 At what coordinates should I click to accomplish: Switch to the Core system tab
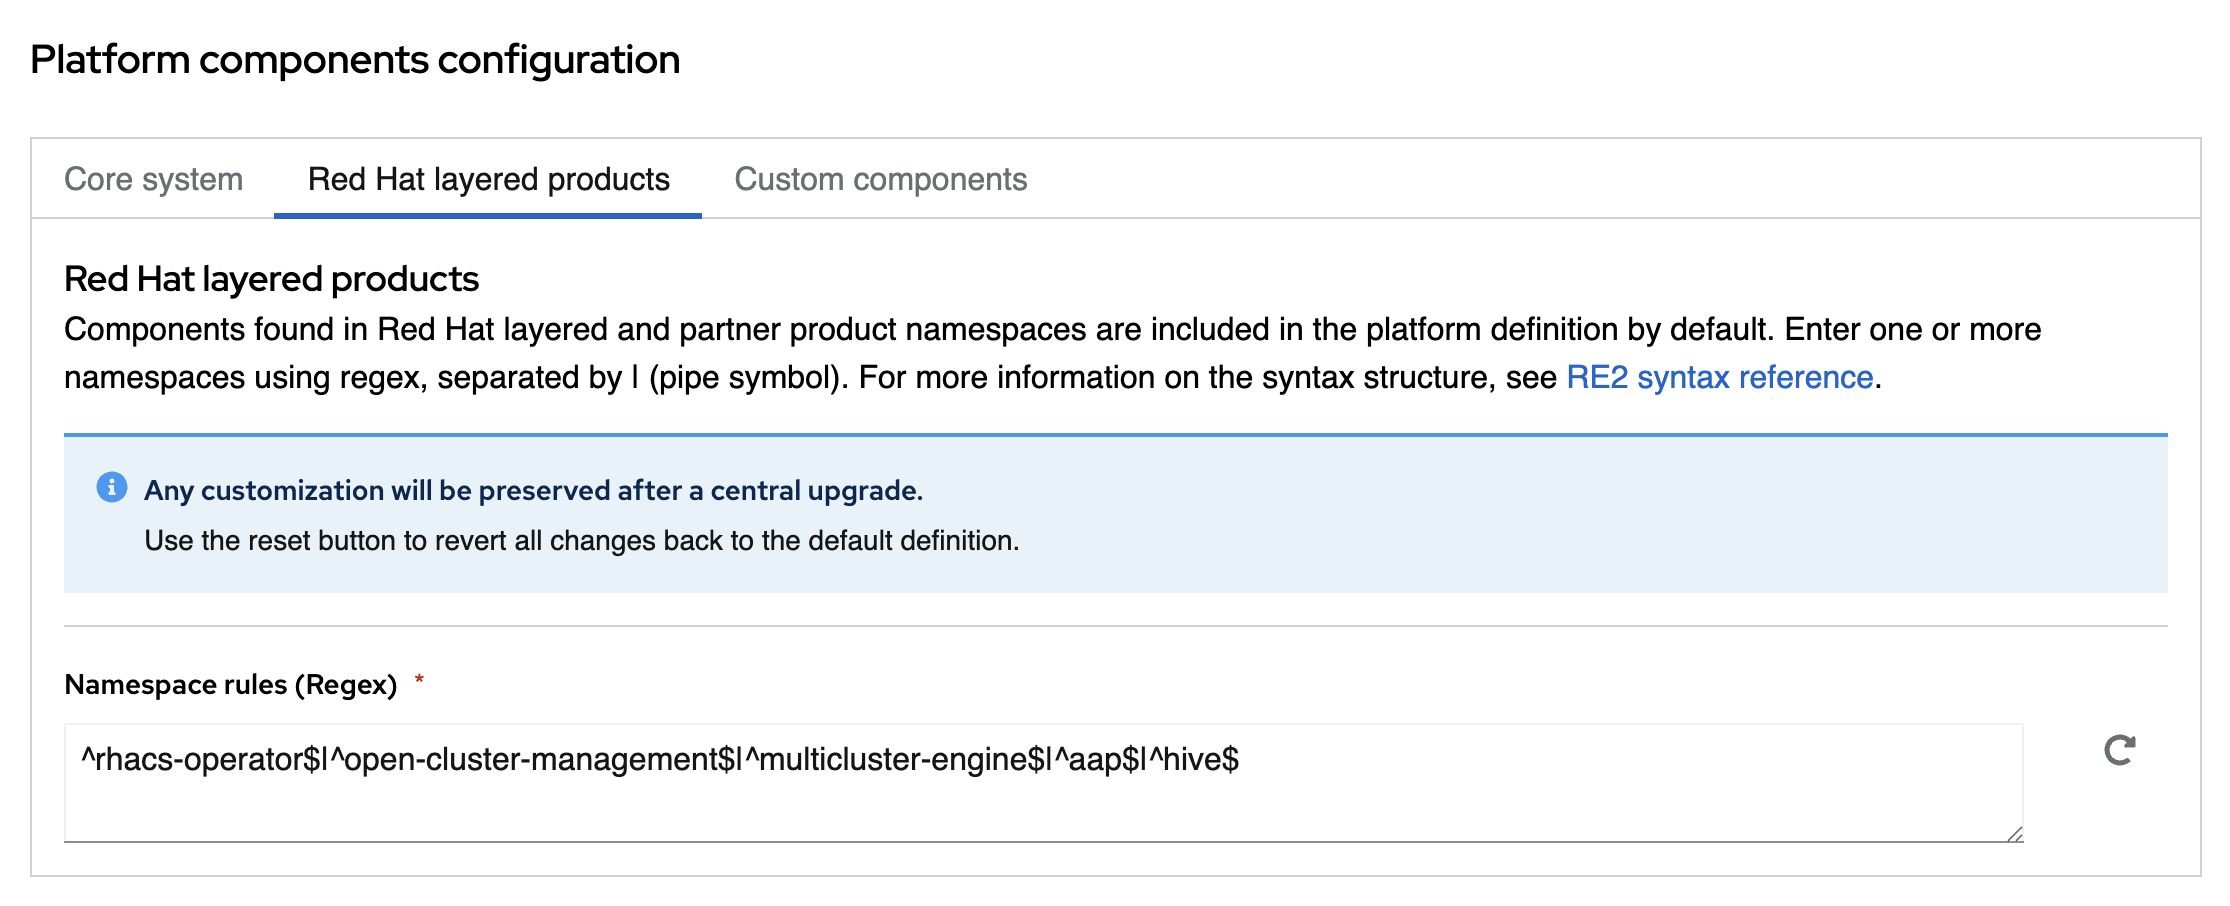(x=153, y=180)
